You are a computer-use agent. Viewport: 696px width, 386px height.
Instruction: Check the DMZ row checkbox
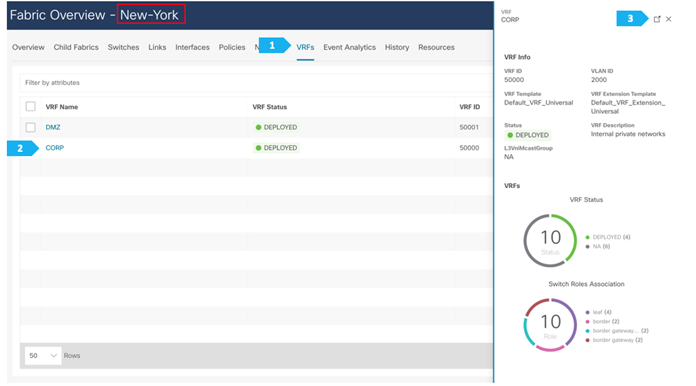(31, 127)
